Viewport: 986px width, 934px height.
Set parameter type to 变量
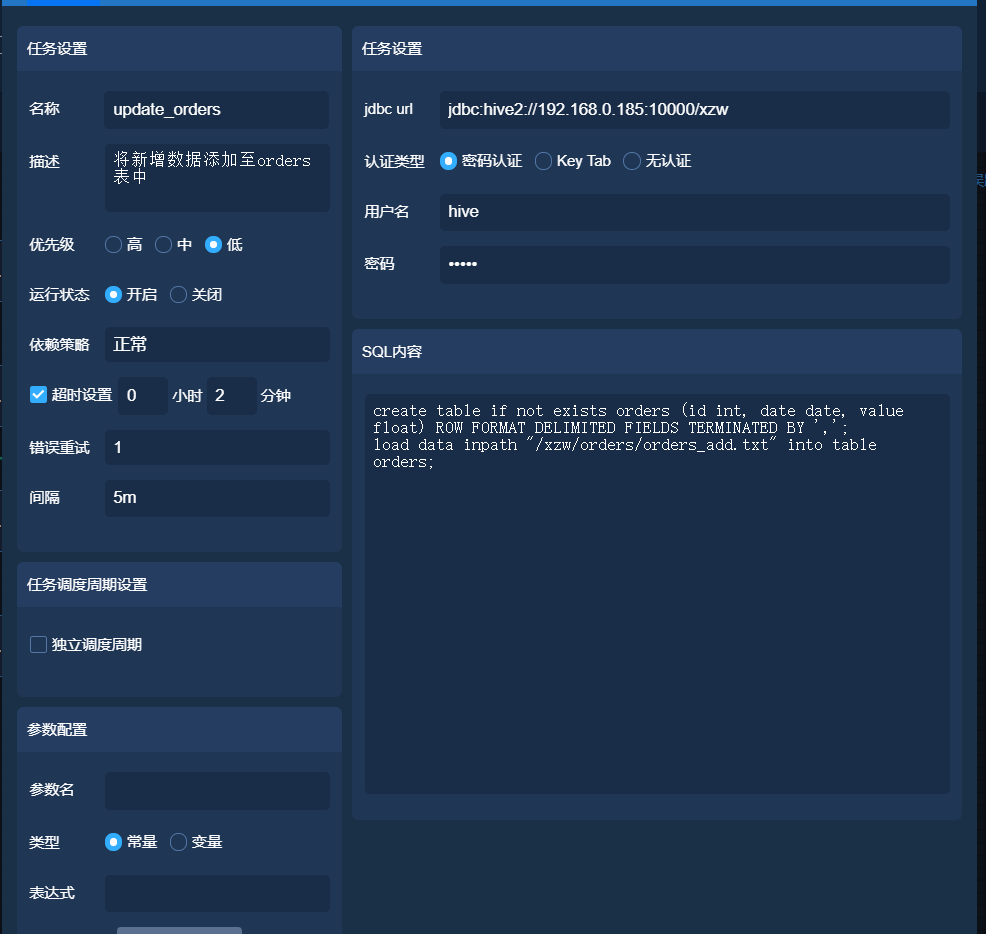[x=176, y=842]
